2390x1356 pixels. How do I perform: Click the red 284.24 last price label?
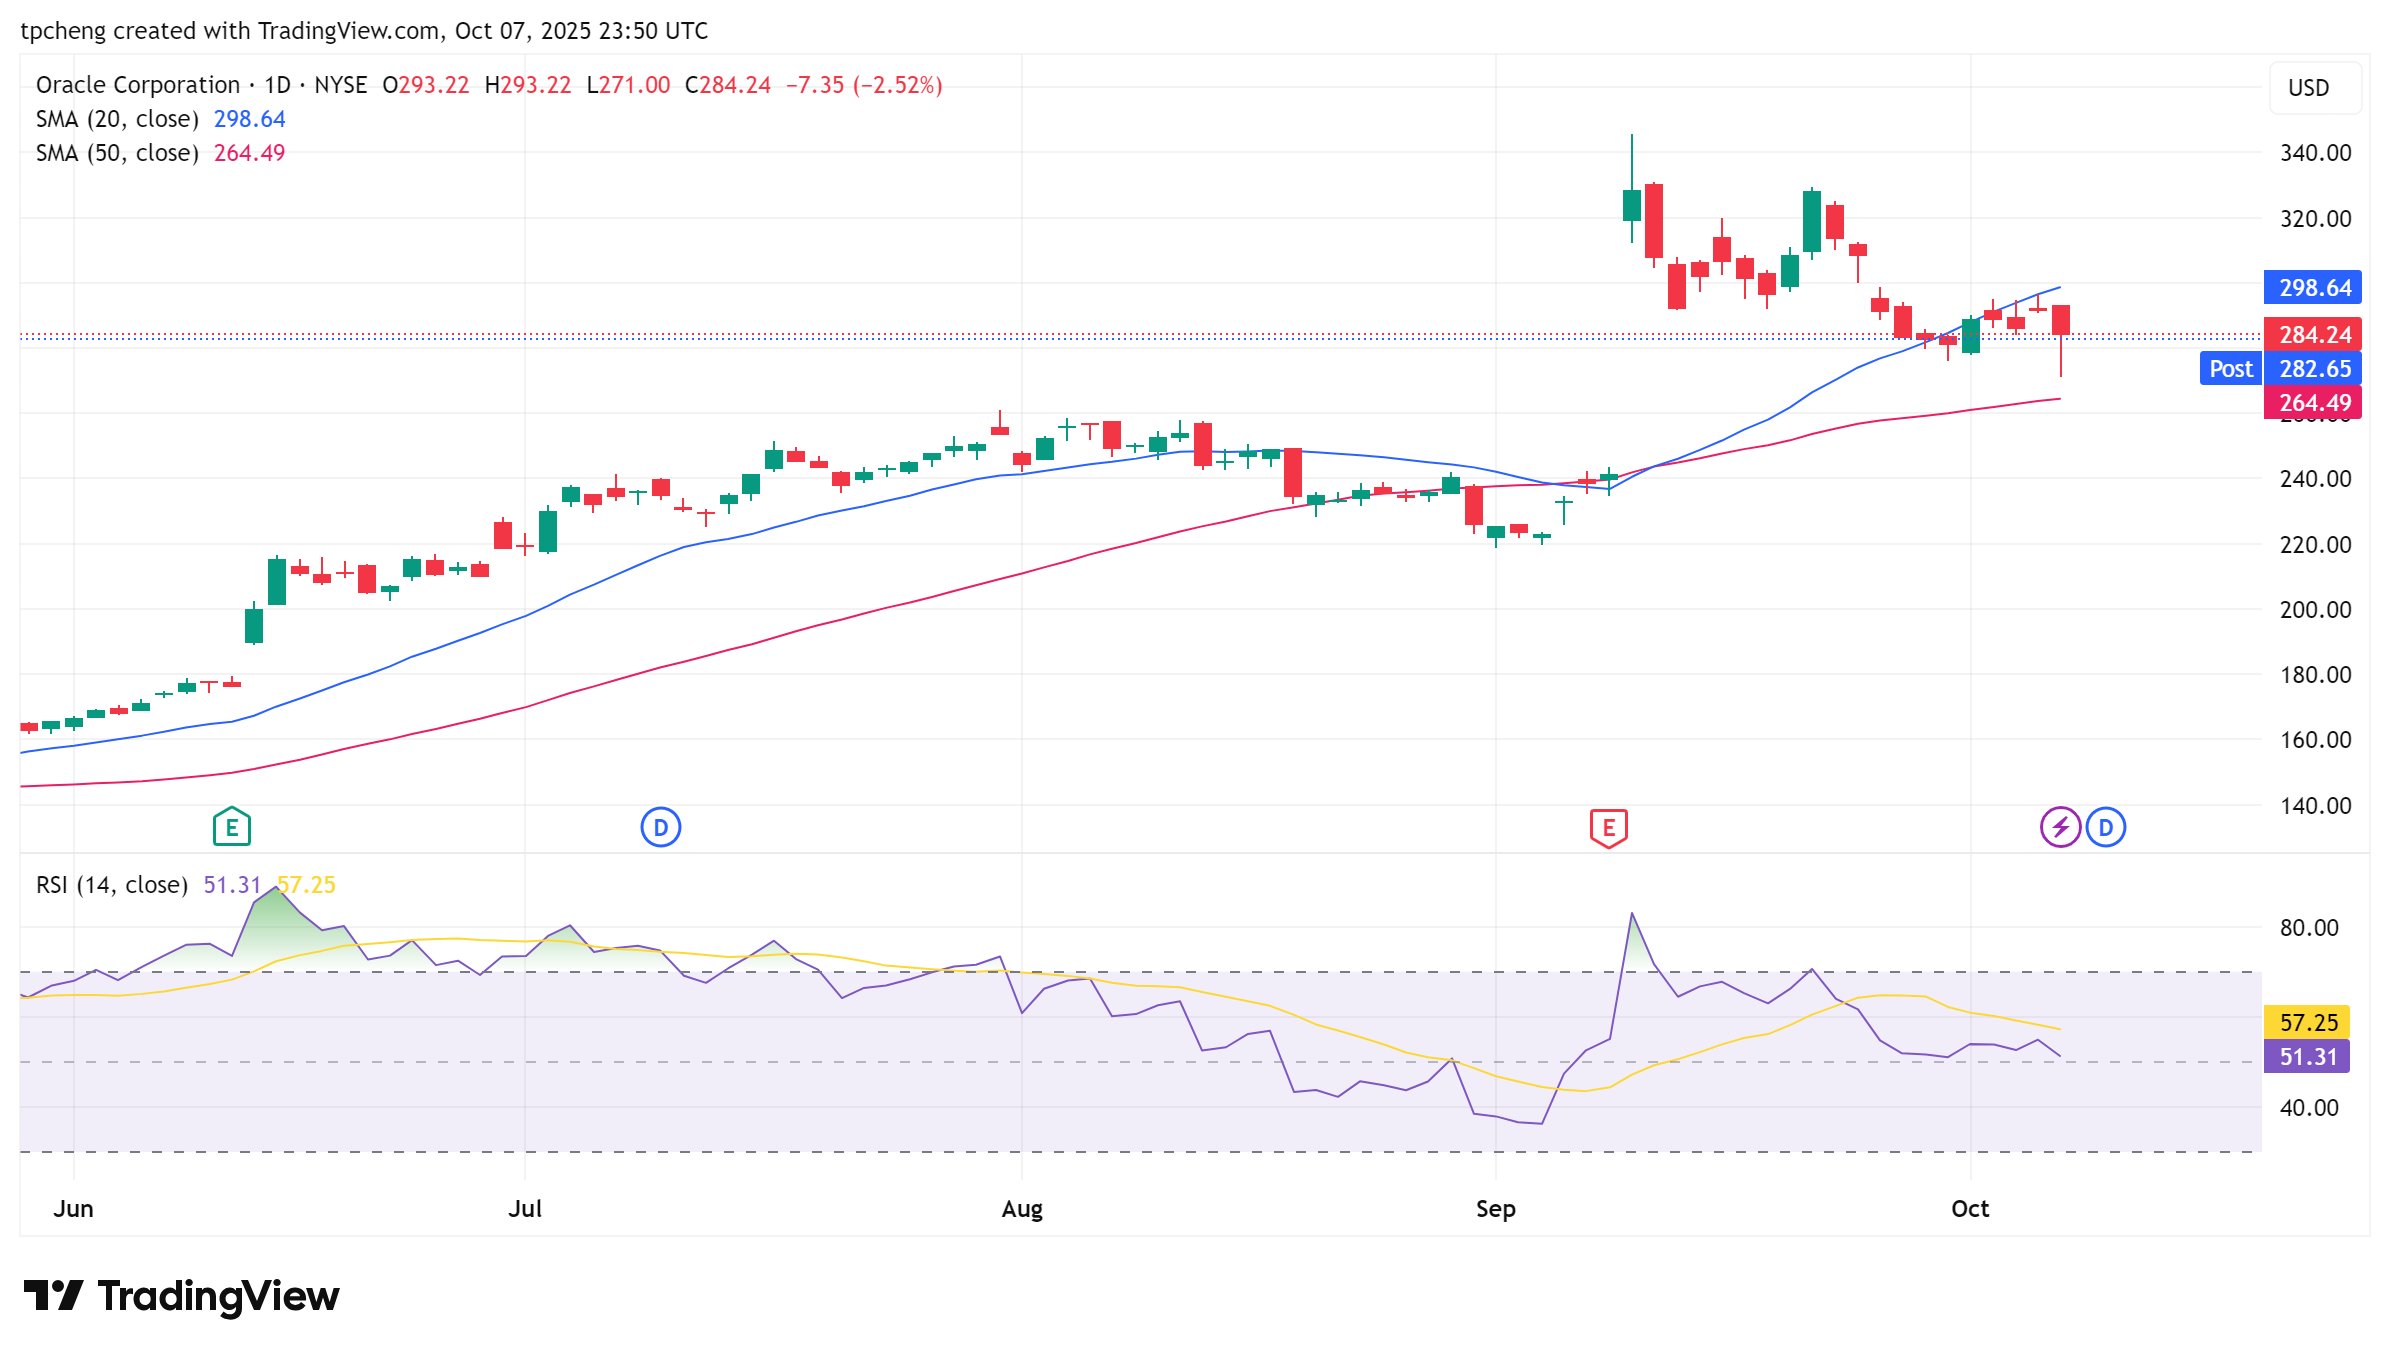pos(2313,335)
